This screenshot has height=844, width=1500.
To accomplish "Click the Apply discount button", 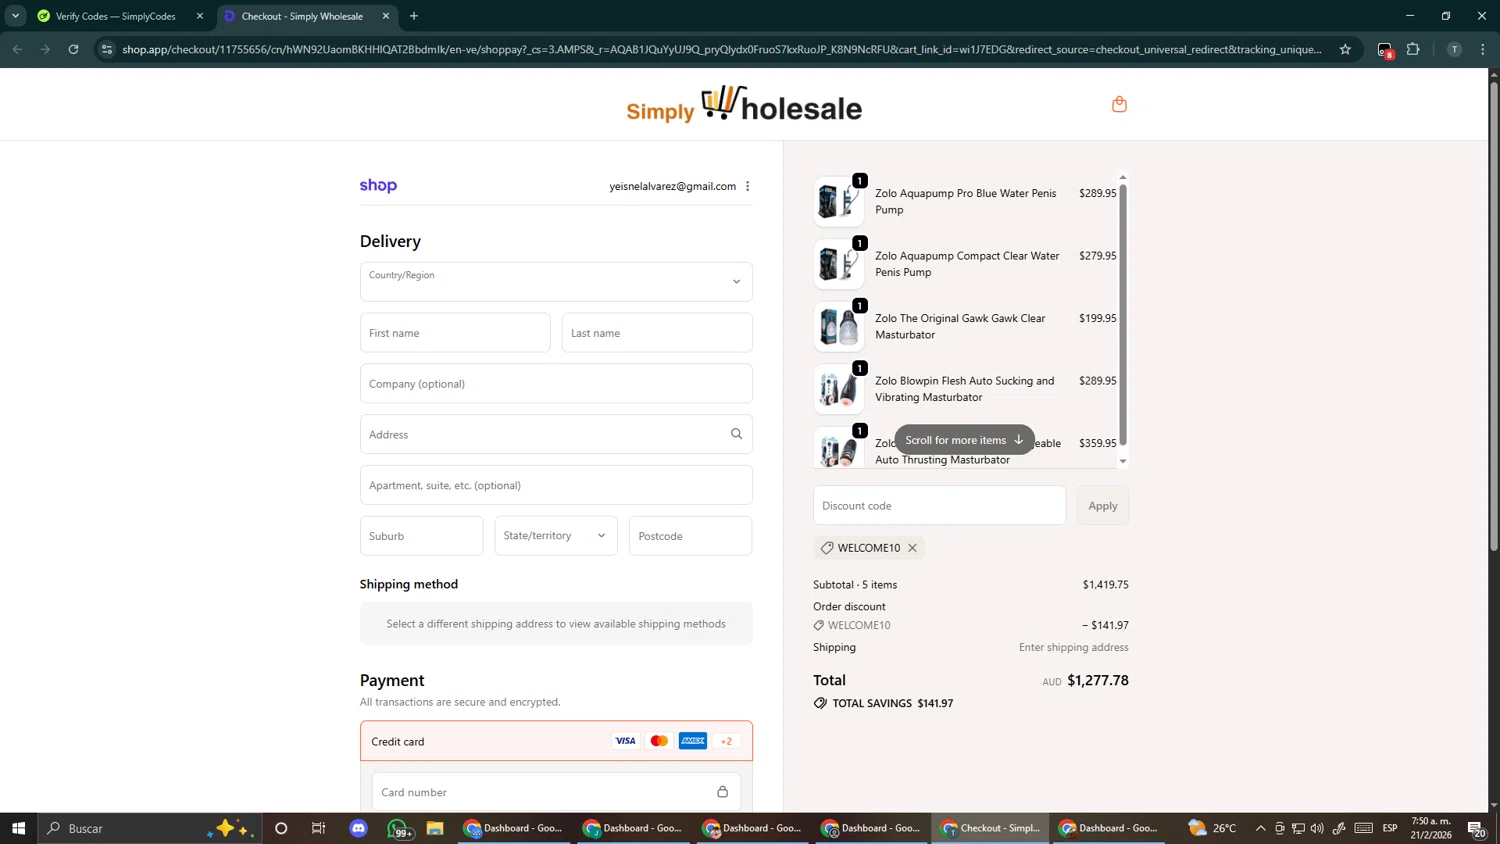I will pos(1103,506).
